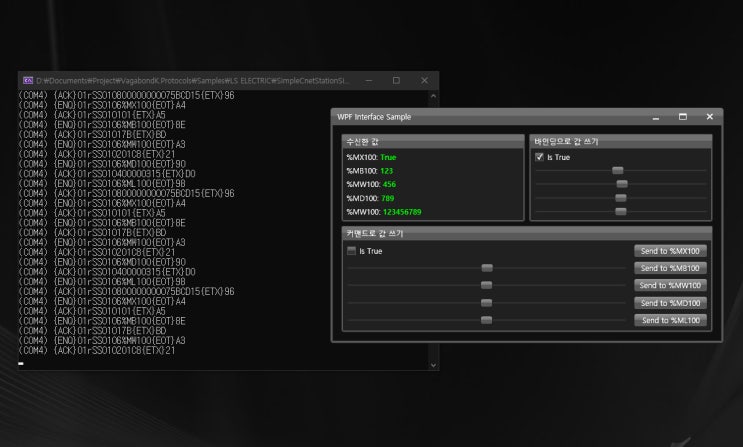Click the Send to %MB100 button
The image size is (743, 447).
point(670,268)
